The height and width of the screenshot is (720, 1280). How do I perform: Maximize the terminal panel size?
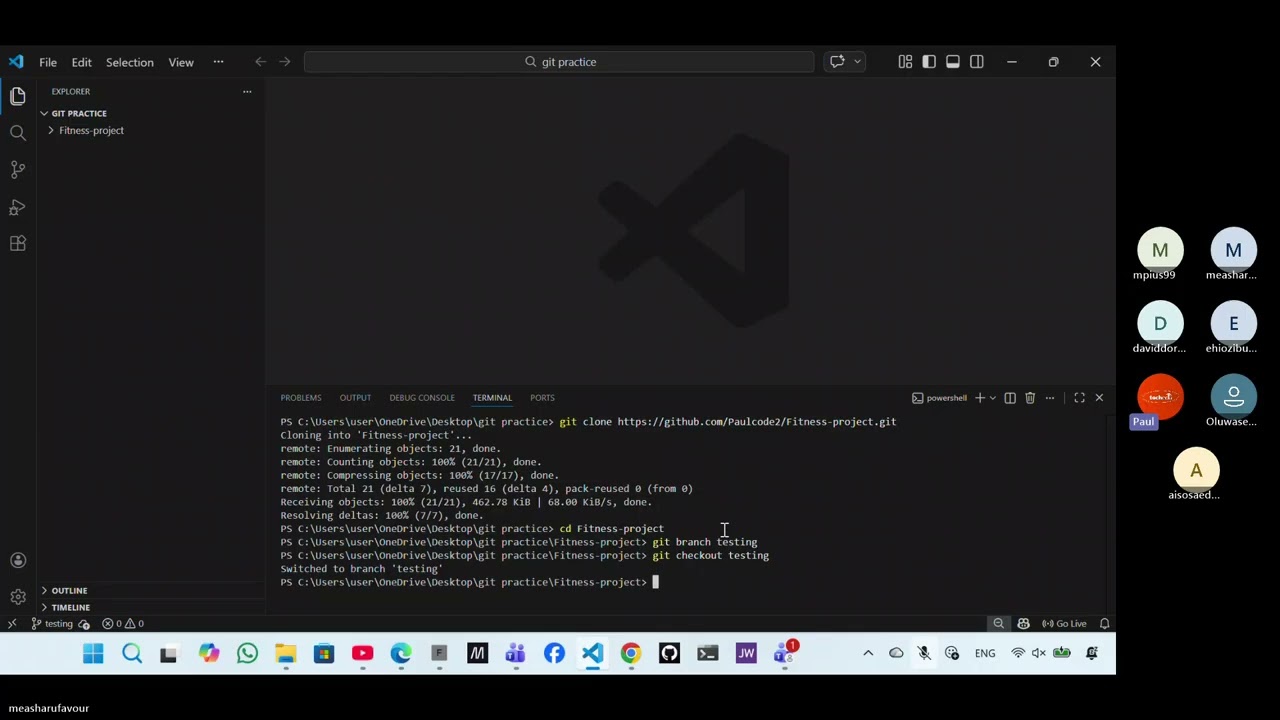point(1079,398)
